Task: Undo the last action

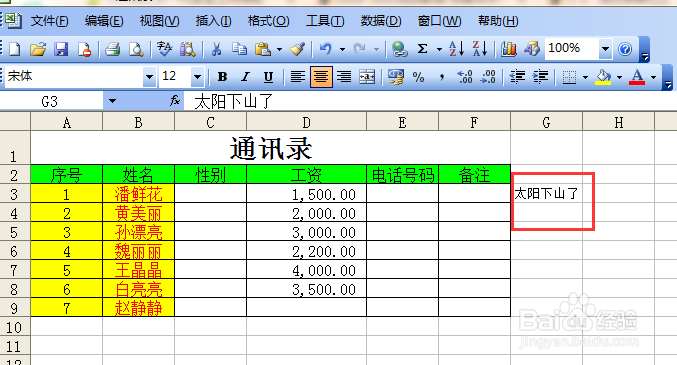Action: (x=326, y=49)
